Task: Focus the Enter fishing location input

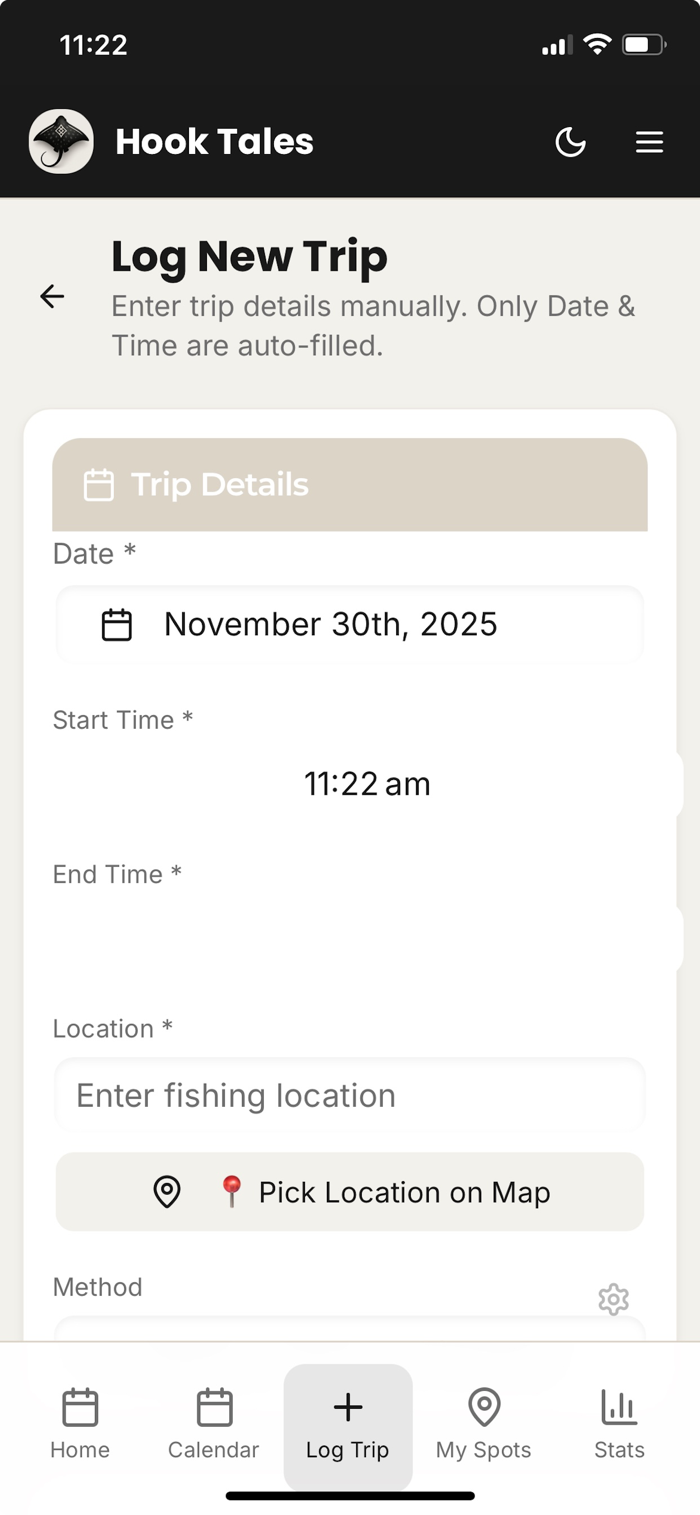Action: [349, 1096]
